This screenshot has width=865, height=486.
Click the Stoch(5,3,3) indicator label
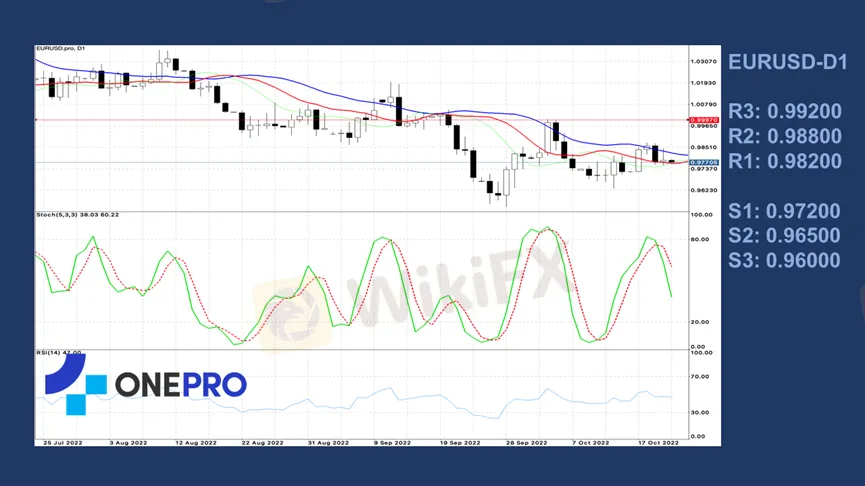pyautogui.click(x=77, y=214)
